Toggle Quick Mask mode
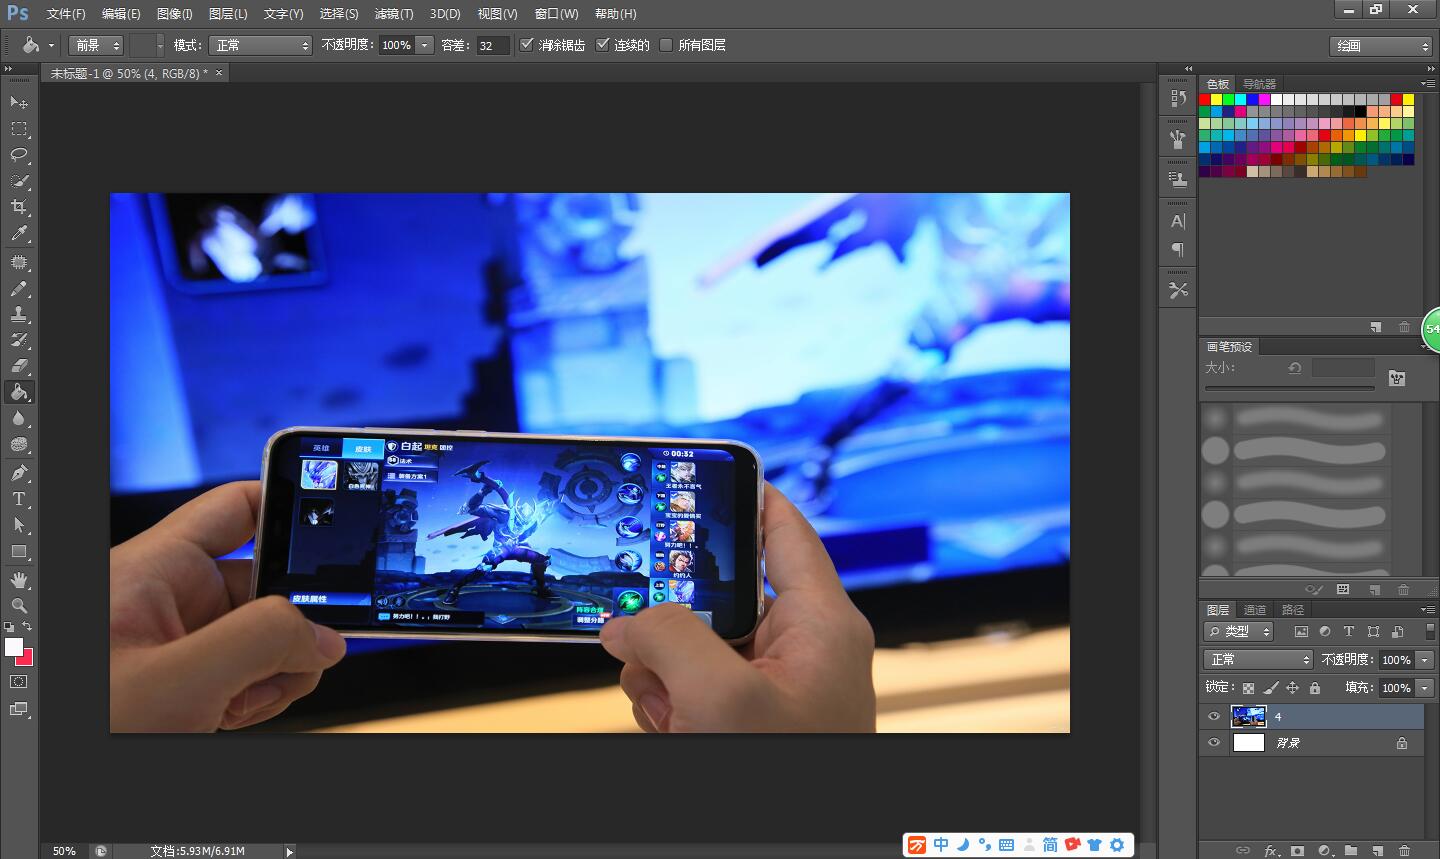 tap(19, 682)
